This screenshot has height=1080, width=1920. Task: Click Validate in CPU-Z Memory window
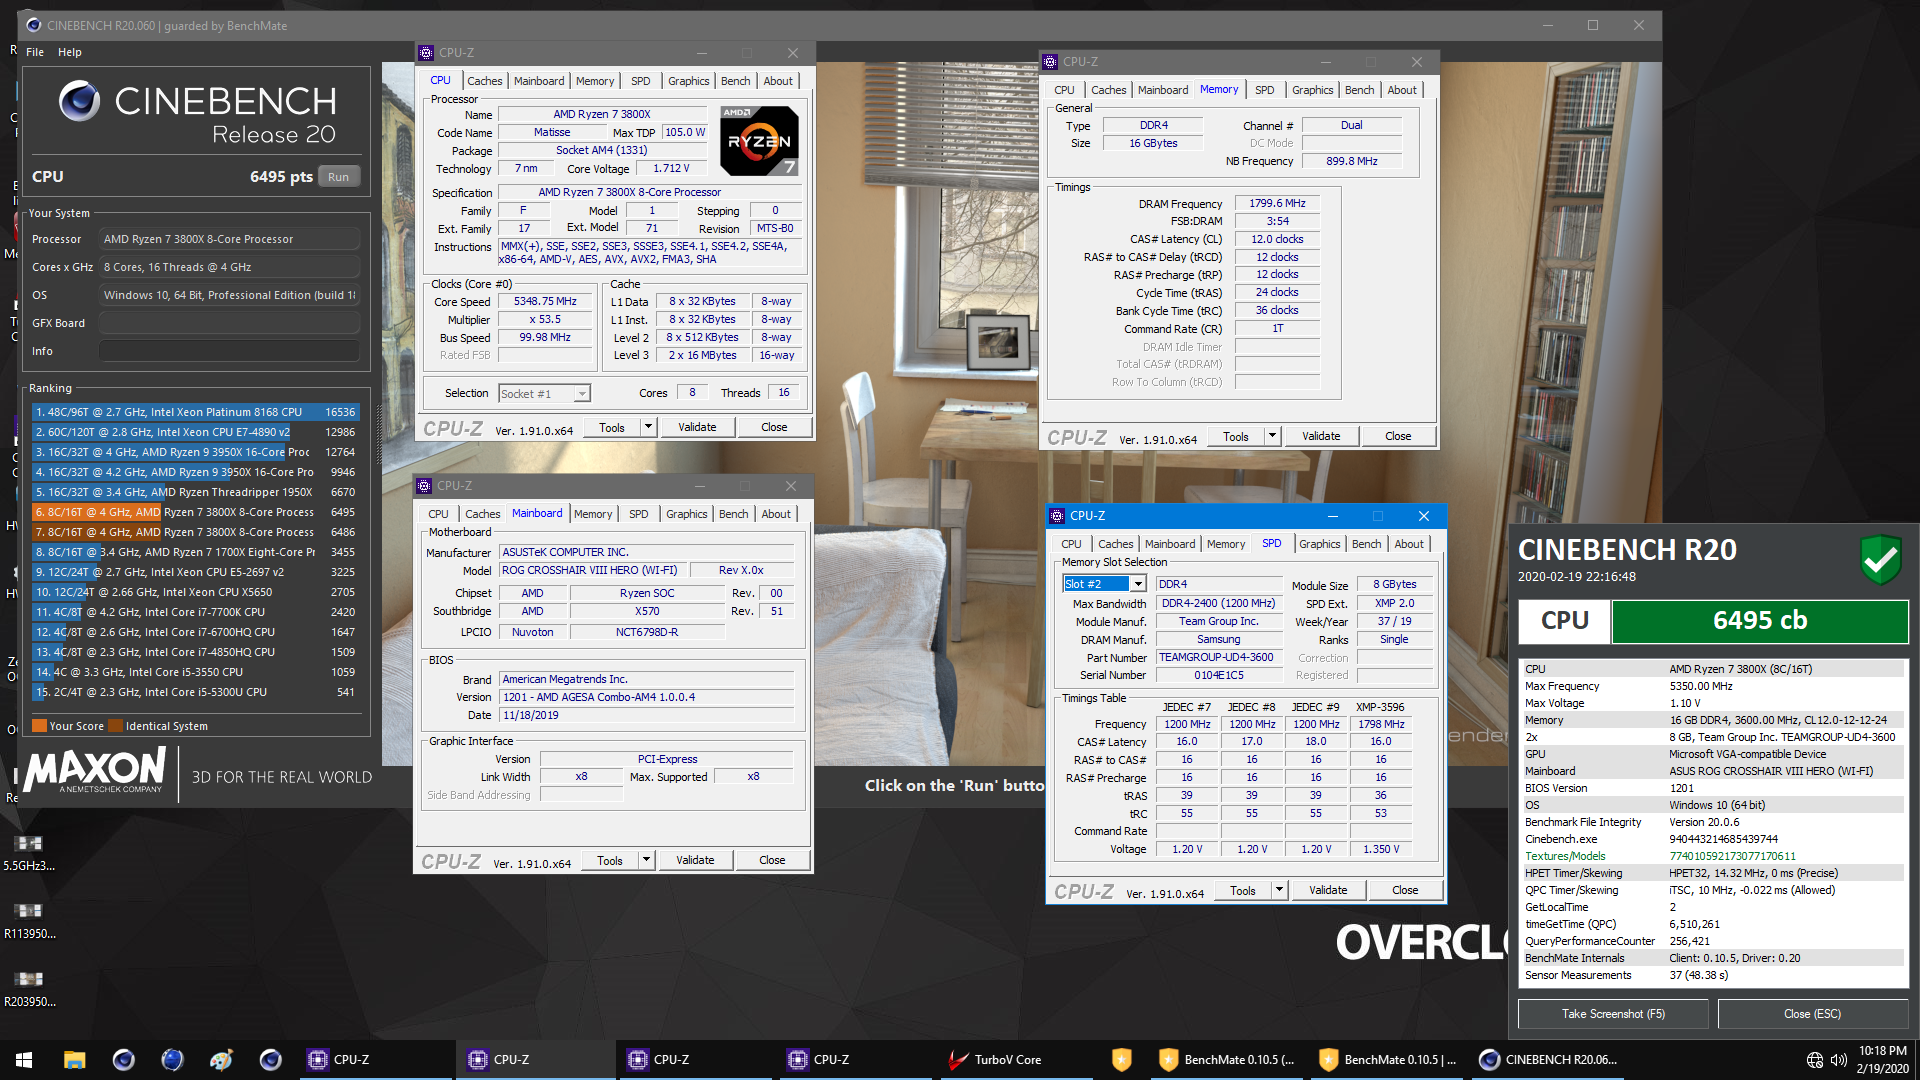coord(1321,436)
